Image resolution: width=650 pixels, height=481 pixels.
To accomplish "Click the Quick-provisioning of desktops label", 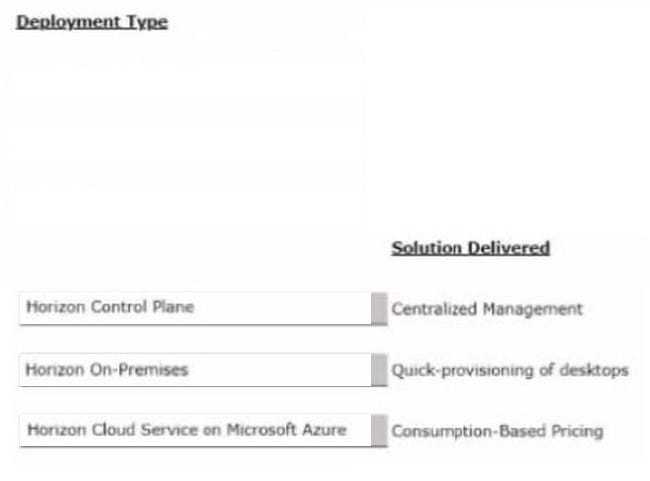I will tap(510, 370).
